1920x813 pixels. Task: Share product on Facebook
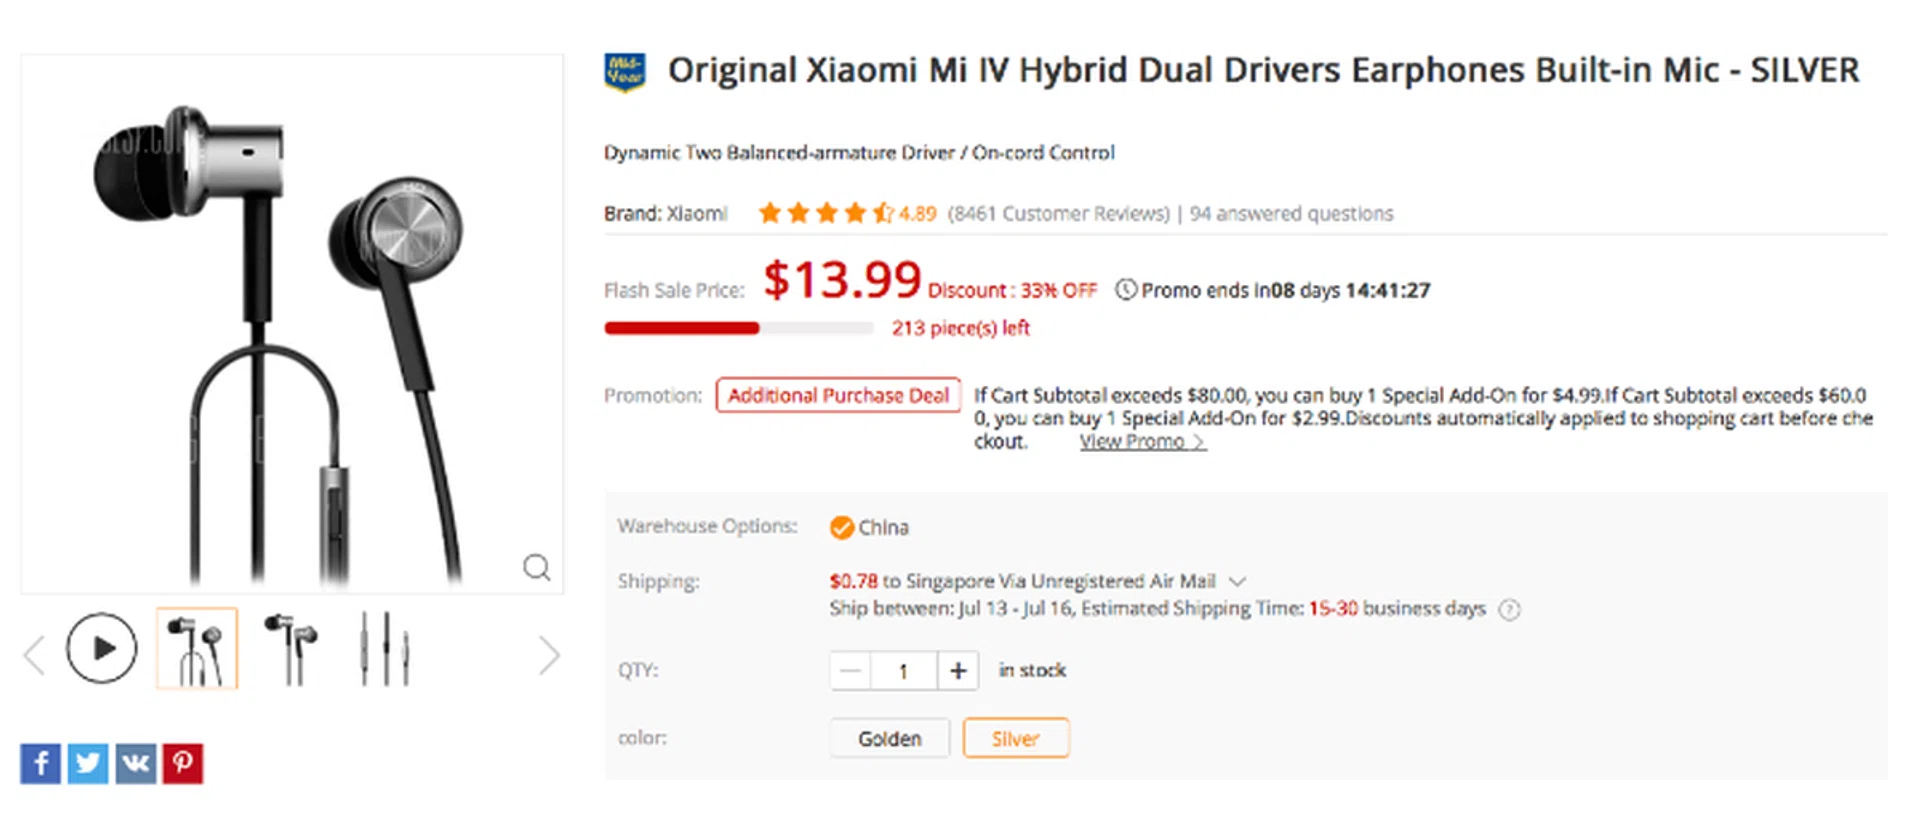[x=40, y=764]
